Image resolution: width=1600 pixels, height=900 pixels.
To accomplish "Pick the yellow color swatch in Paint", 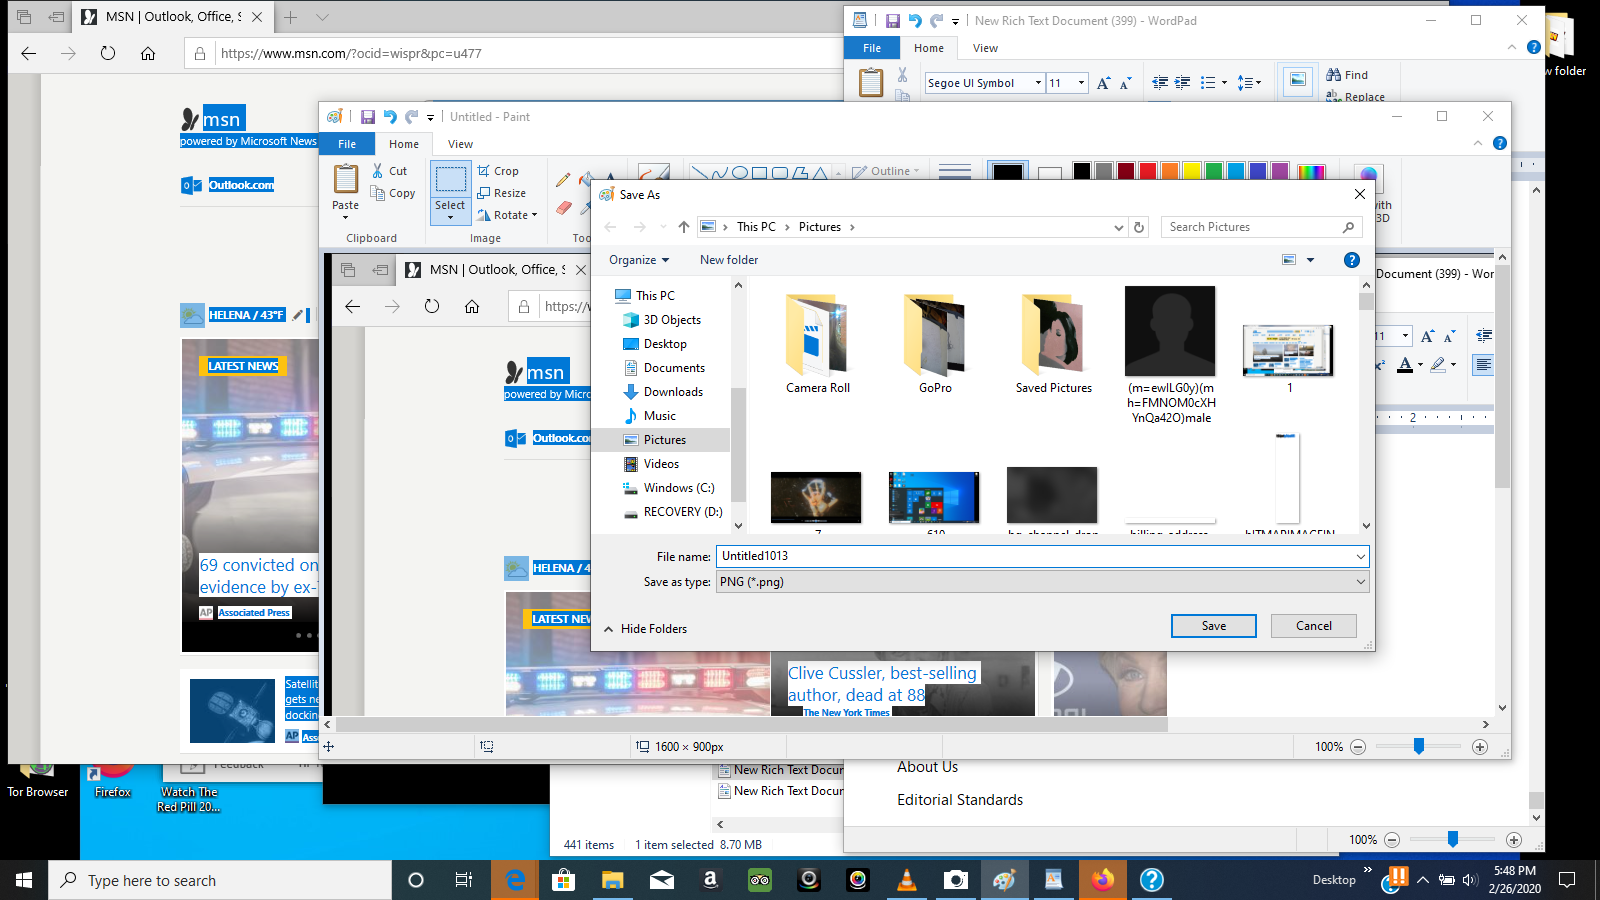I will [1192, 172].
